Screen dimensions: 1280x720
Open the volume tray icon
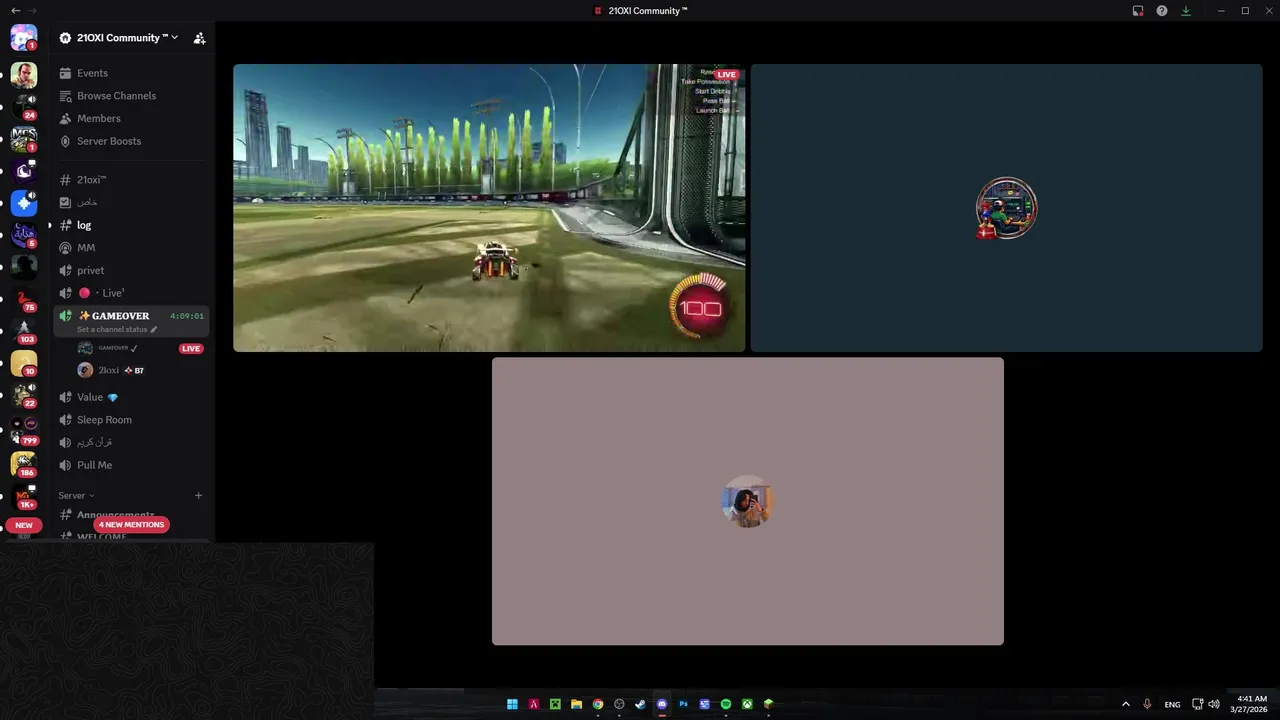[x=1214, y=704]
